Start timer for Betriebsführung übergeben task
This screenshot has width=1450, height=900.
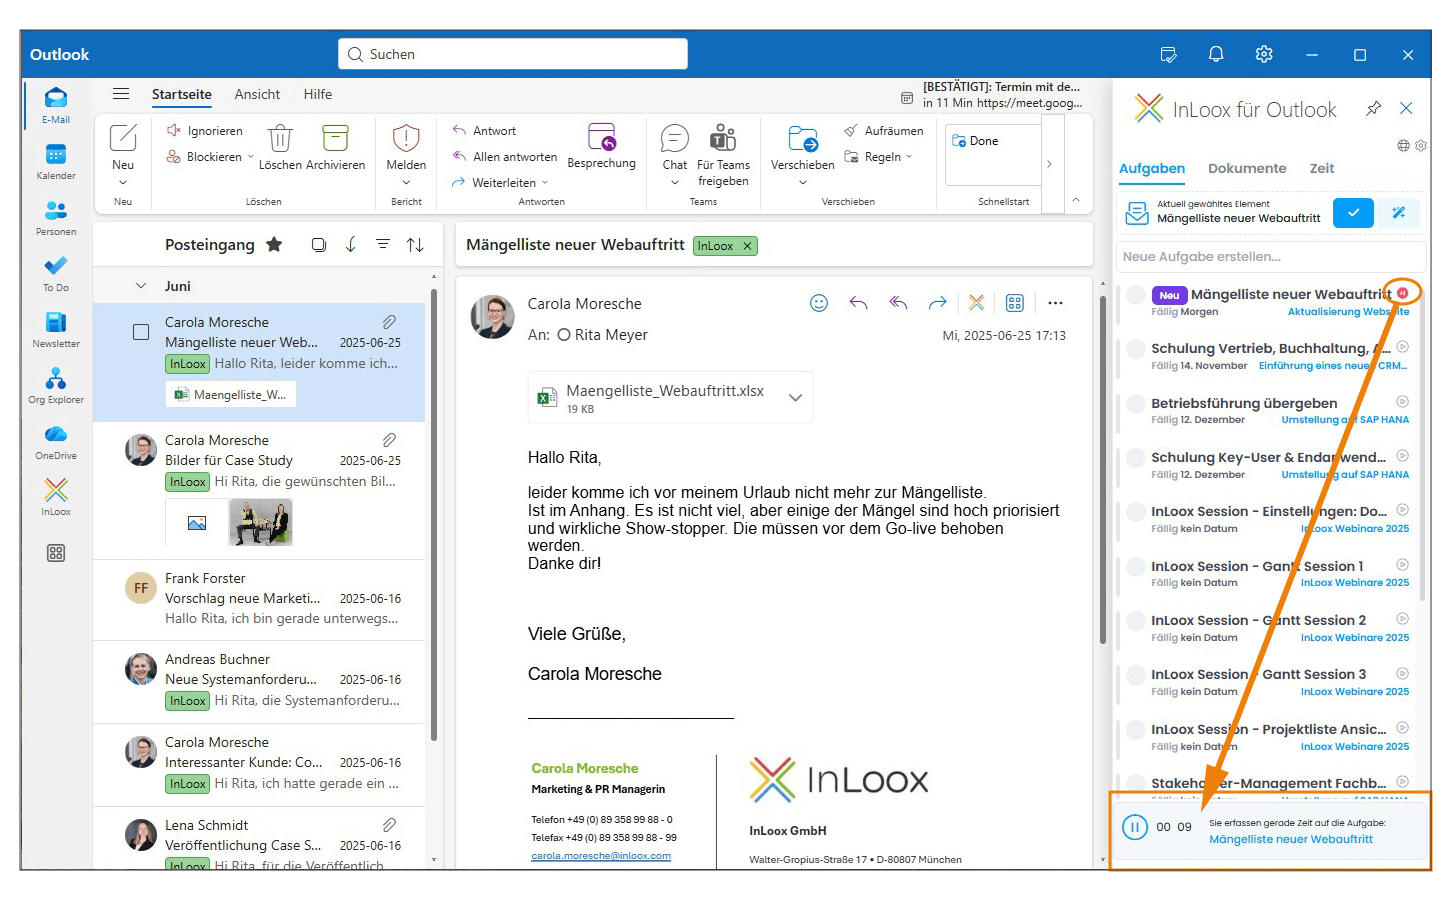[x=1402, y=402]
